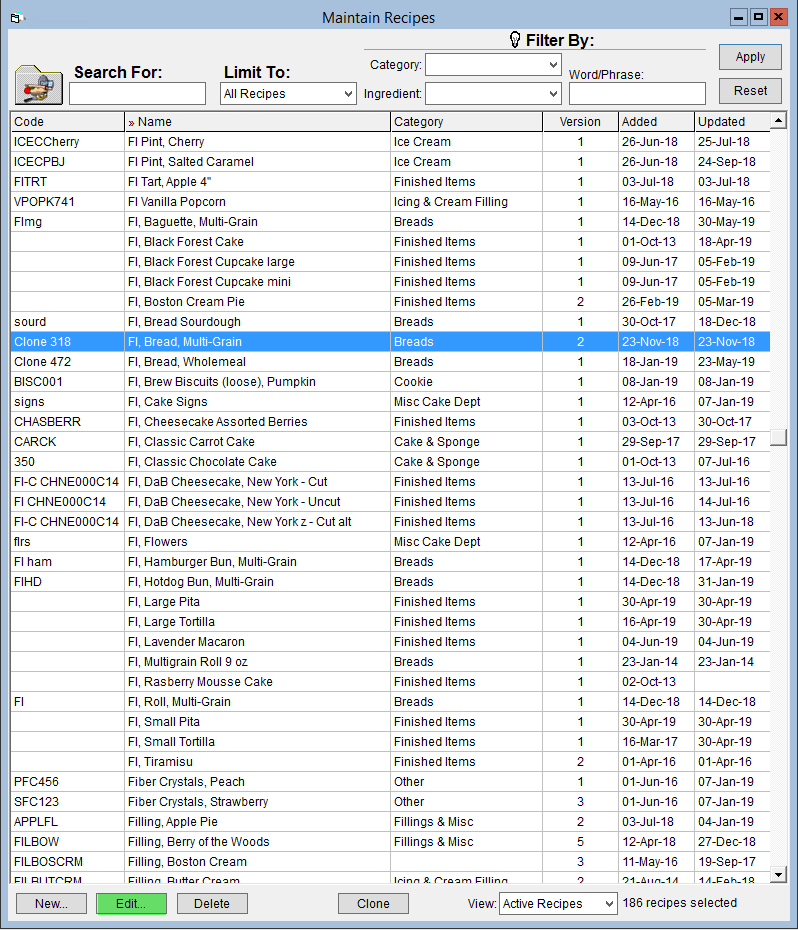Click the recipe folder icon beside Search For
The width and height of the screenshot is (798, 930).
(39, 85)
